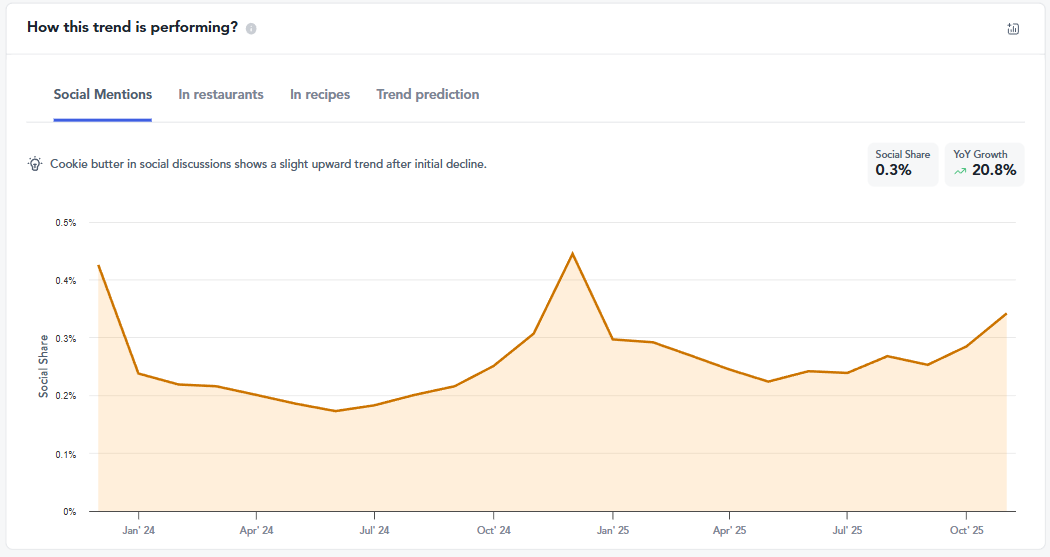The image size is (1050, 557).
Task: Click the Jul' 24 x-axis label
Action: tap(374, 530)
